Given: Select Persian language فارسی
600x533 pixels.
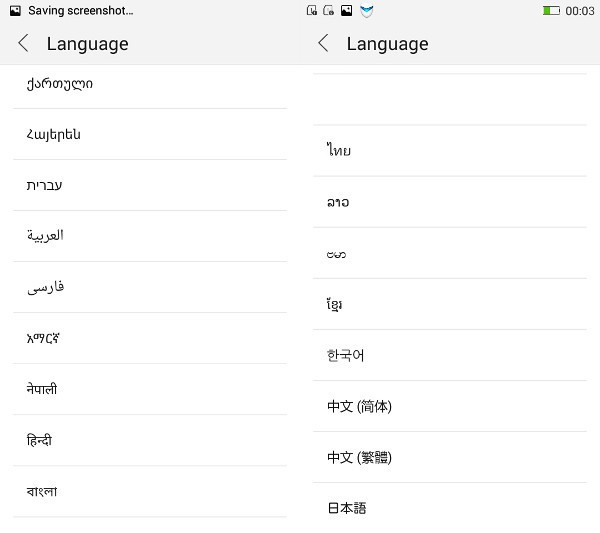Looking at the screenshot, I should click(x=45, y=287).
